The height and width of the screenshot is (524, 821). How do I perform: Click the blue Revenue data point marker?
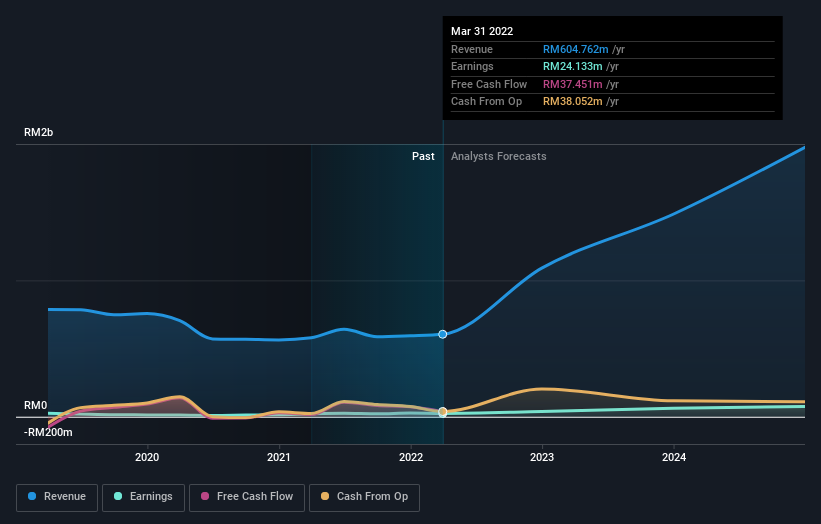pos(443,334)
